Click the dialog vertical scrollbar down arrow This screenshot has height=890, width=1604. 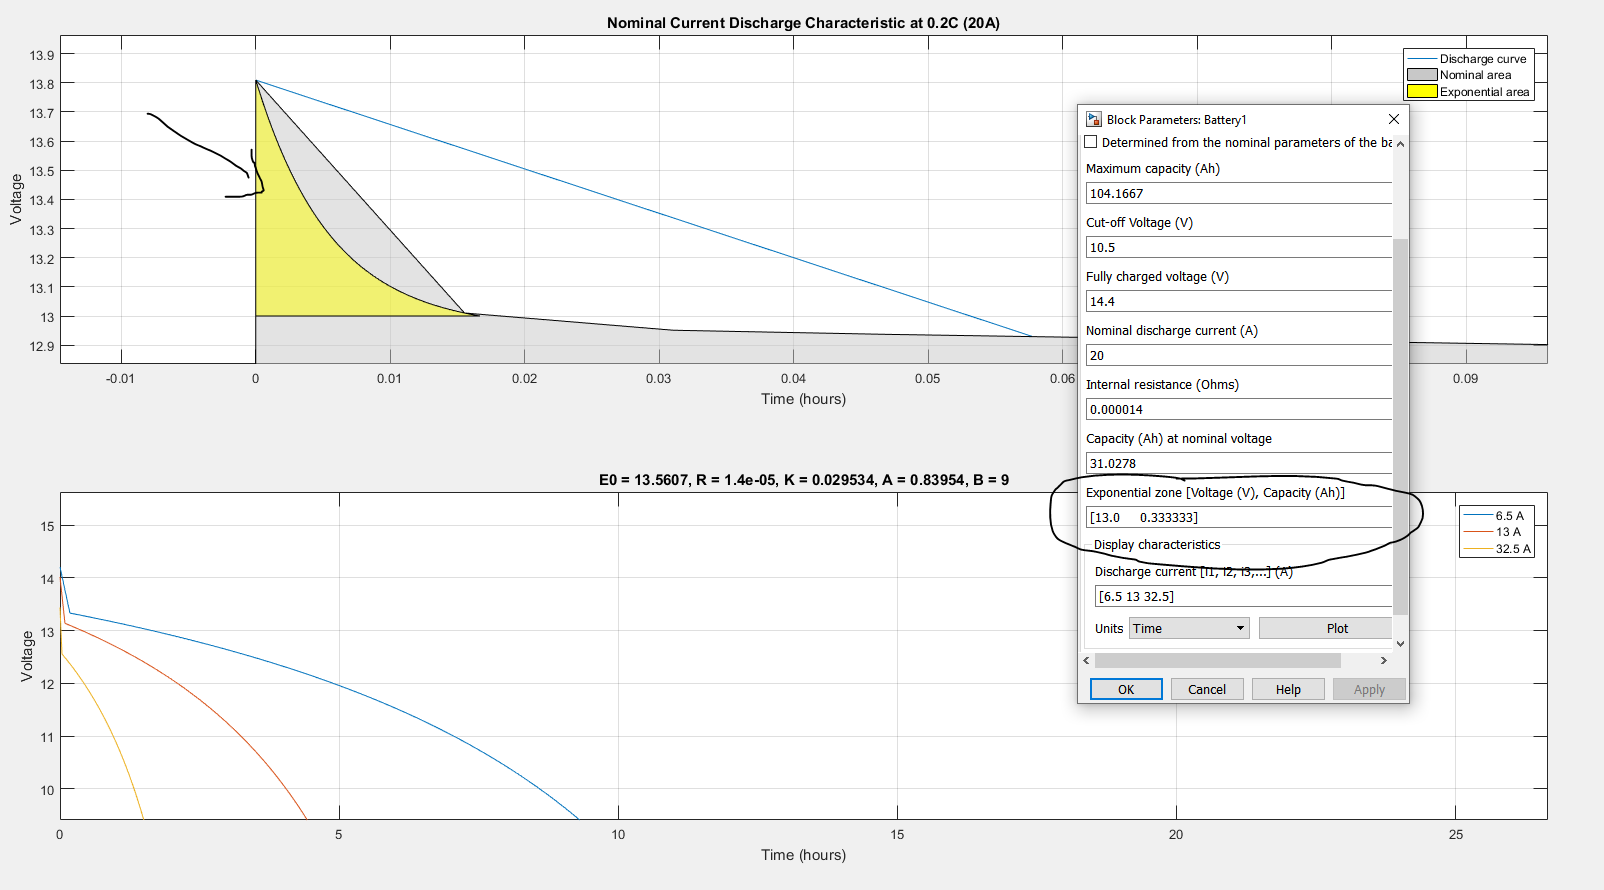(1400, 644)
